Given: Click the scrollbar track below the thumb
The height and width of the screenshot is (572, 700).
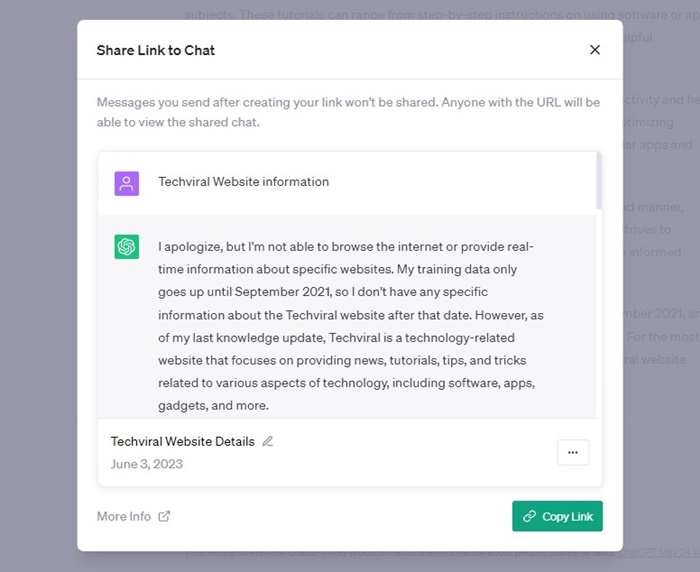Looking at the screenshot, I should pos(599,313).
